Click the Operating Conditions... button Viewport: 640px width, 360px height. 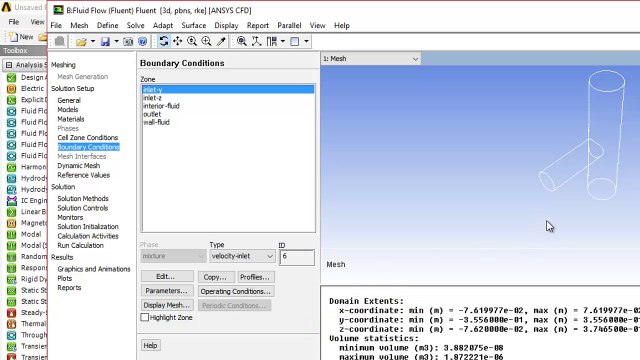coord(236,291)
